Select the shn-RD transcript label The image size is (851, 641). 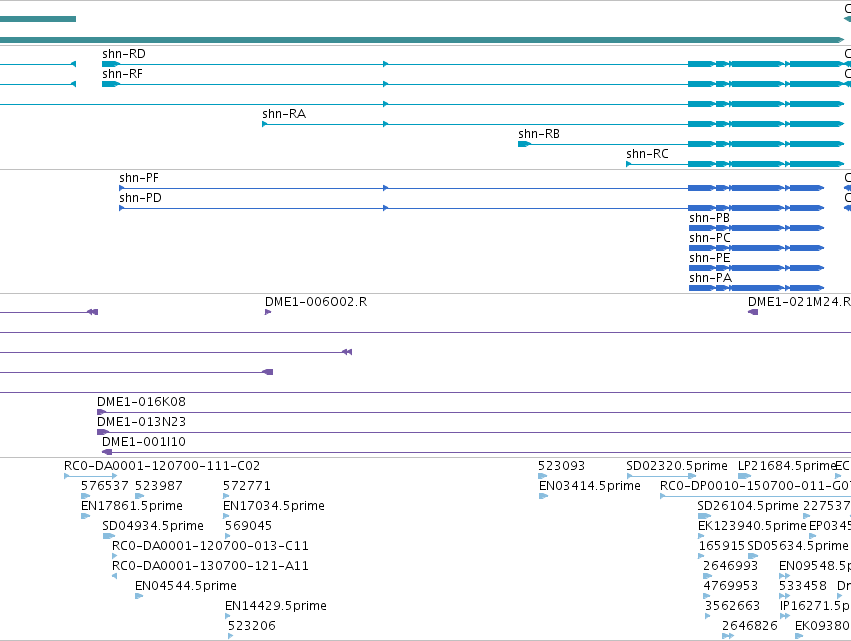coord(124,54)
